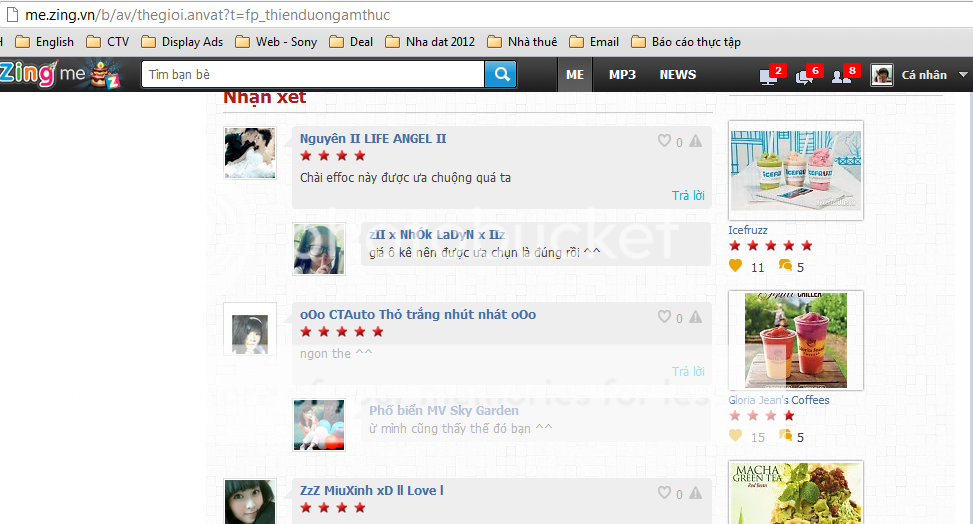Like Nguyên II LIFE ANGEL II's comment

[x=664, y=142]
